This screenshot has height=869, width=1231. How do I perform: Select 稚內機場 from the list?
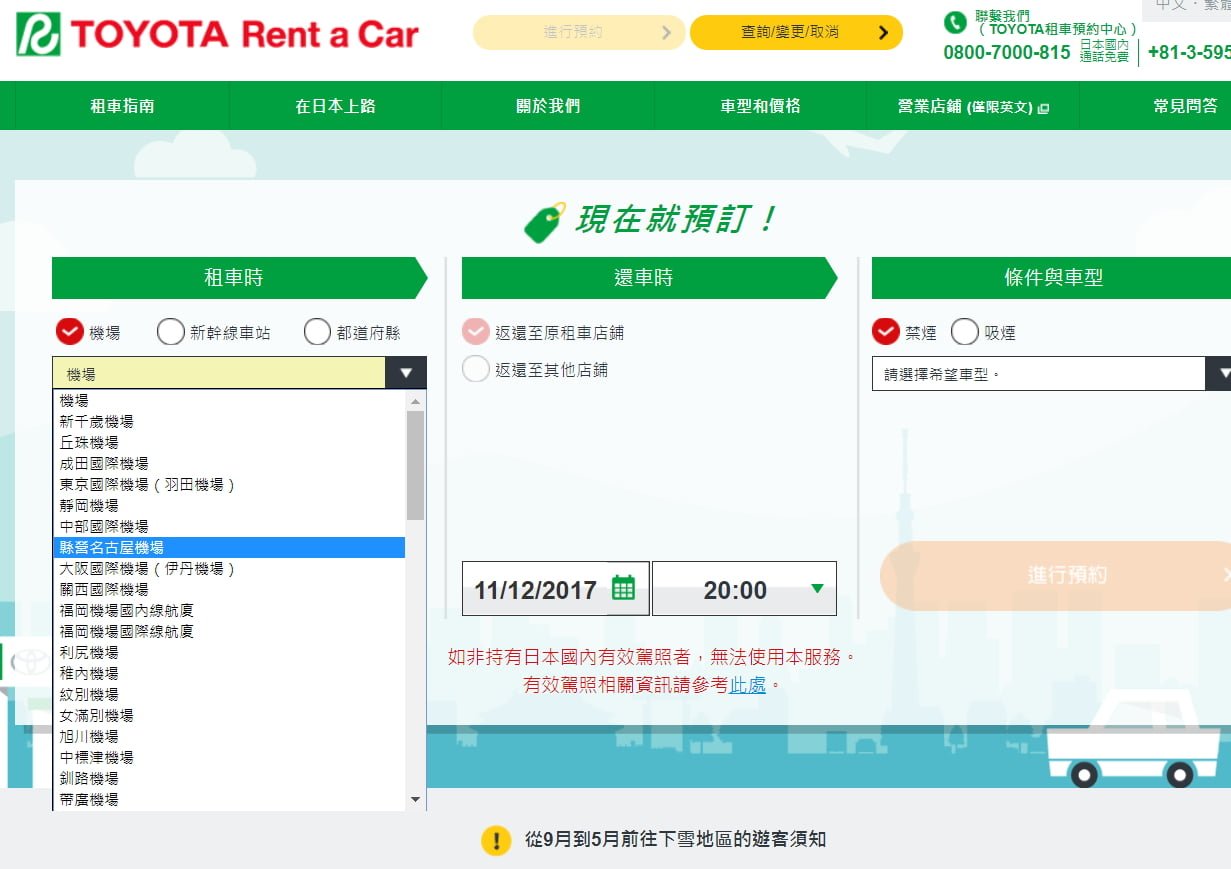pyautogui.click(x=229, y=674)
